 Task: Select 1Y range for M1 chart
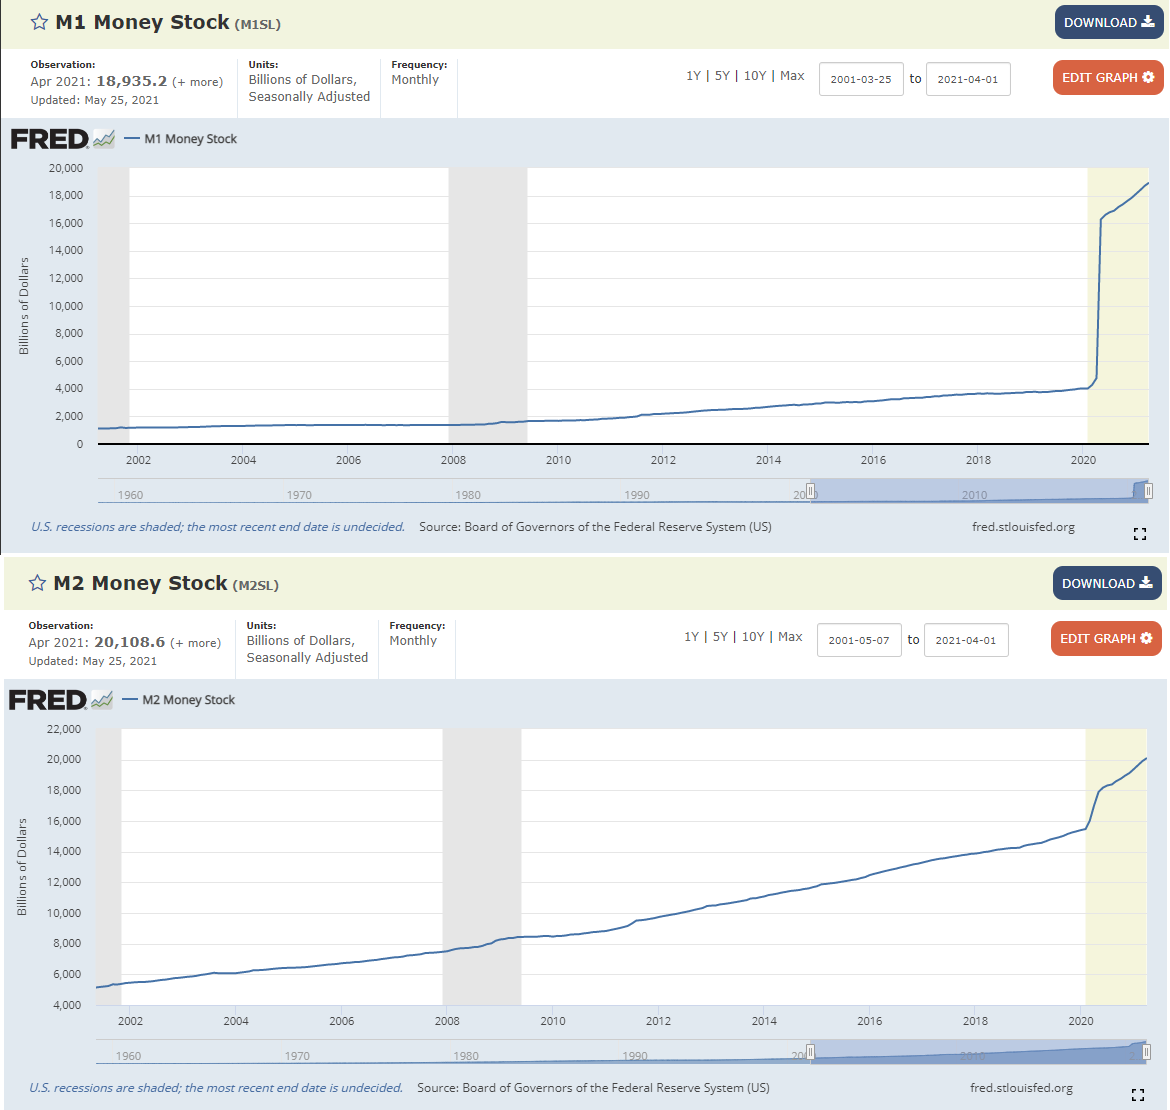(693, 76)
